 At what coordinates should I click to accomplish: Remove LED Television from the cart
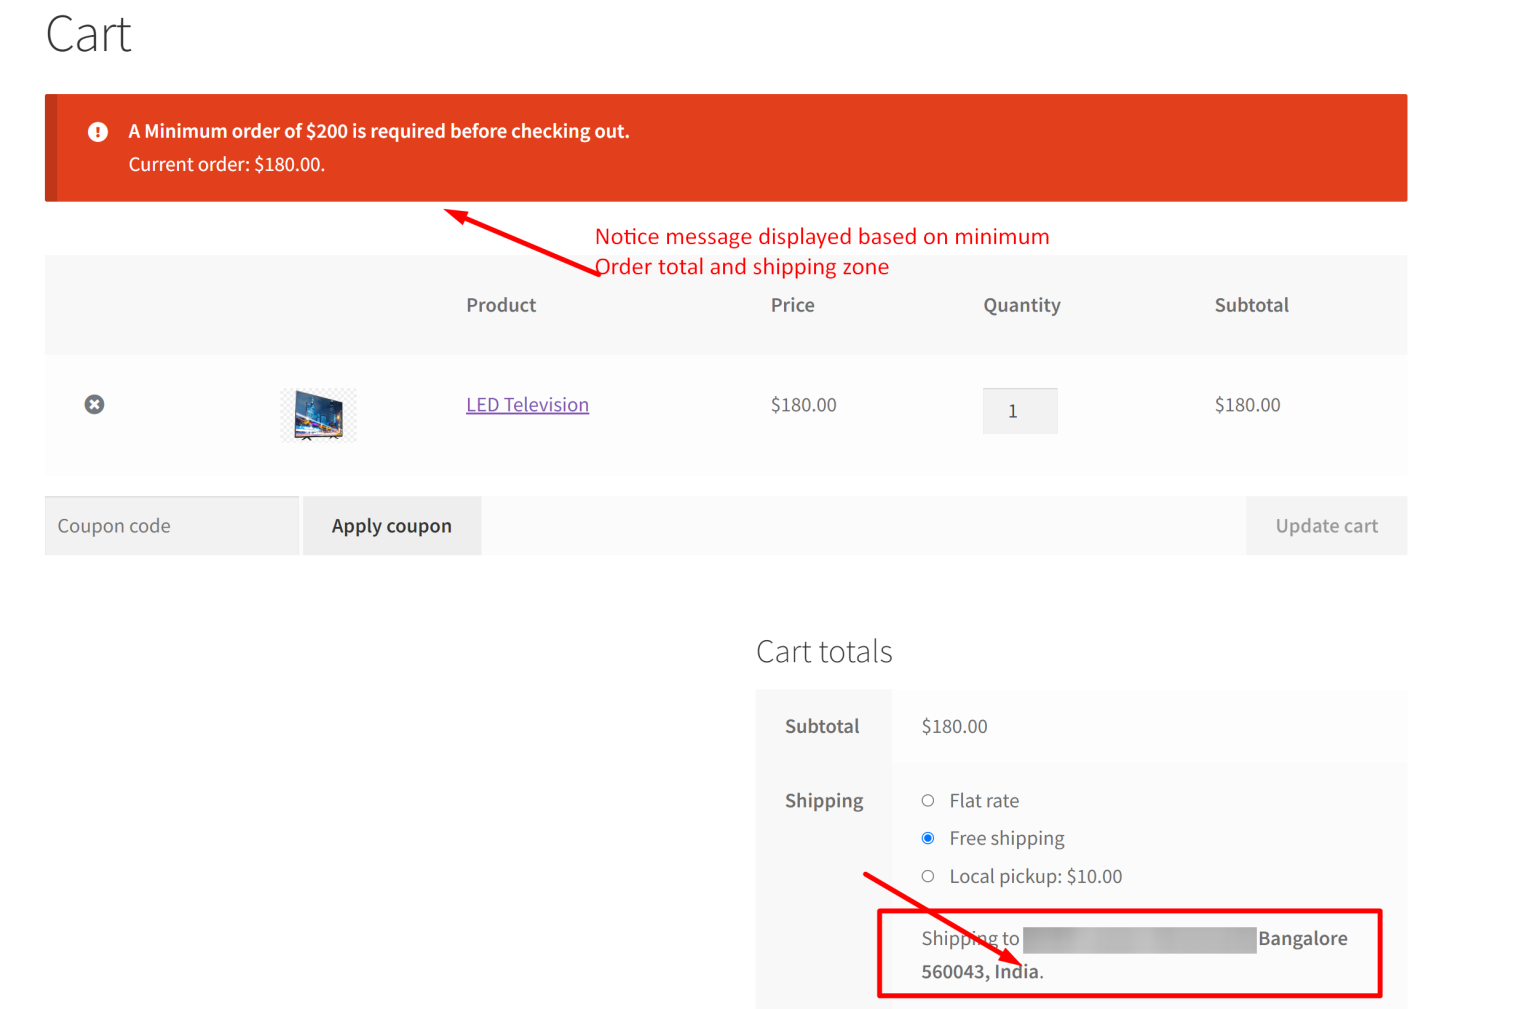(x=94, y=404)
